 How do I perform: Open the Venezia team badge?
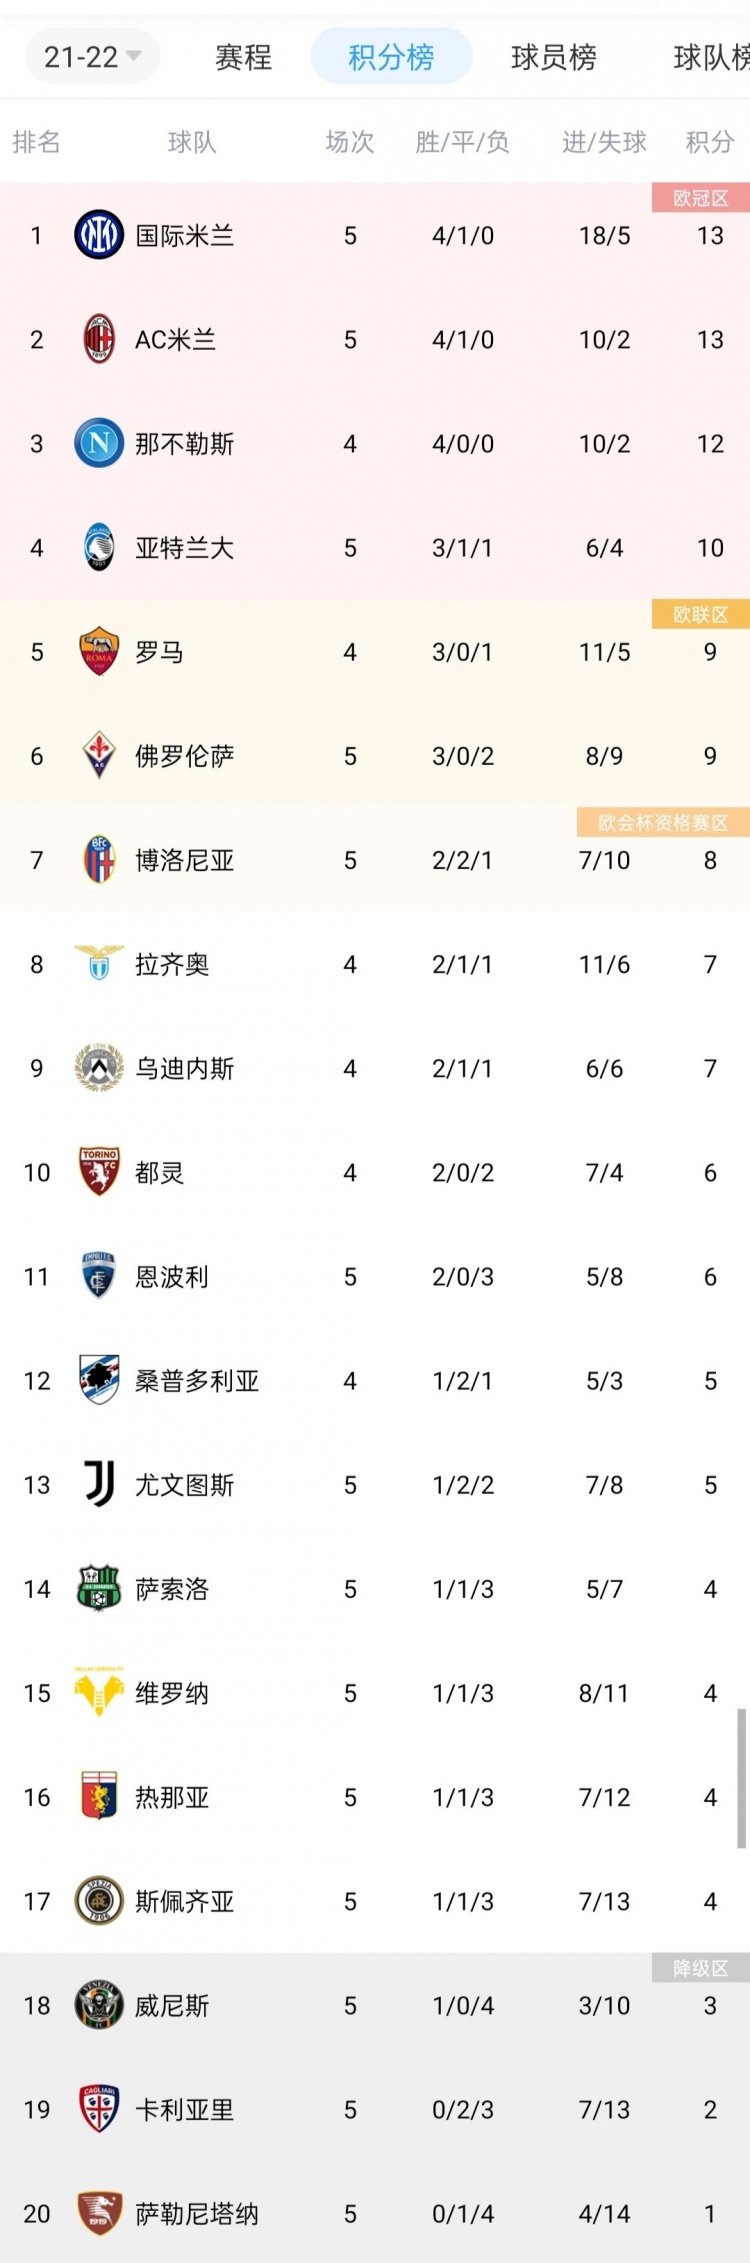(97, 2005)
